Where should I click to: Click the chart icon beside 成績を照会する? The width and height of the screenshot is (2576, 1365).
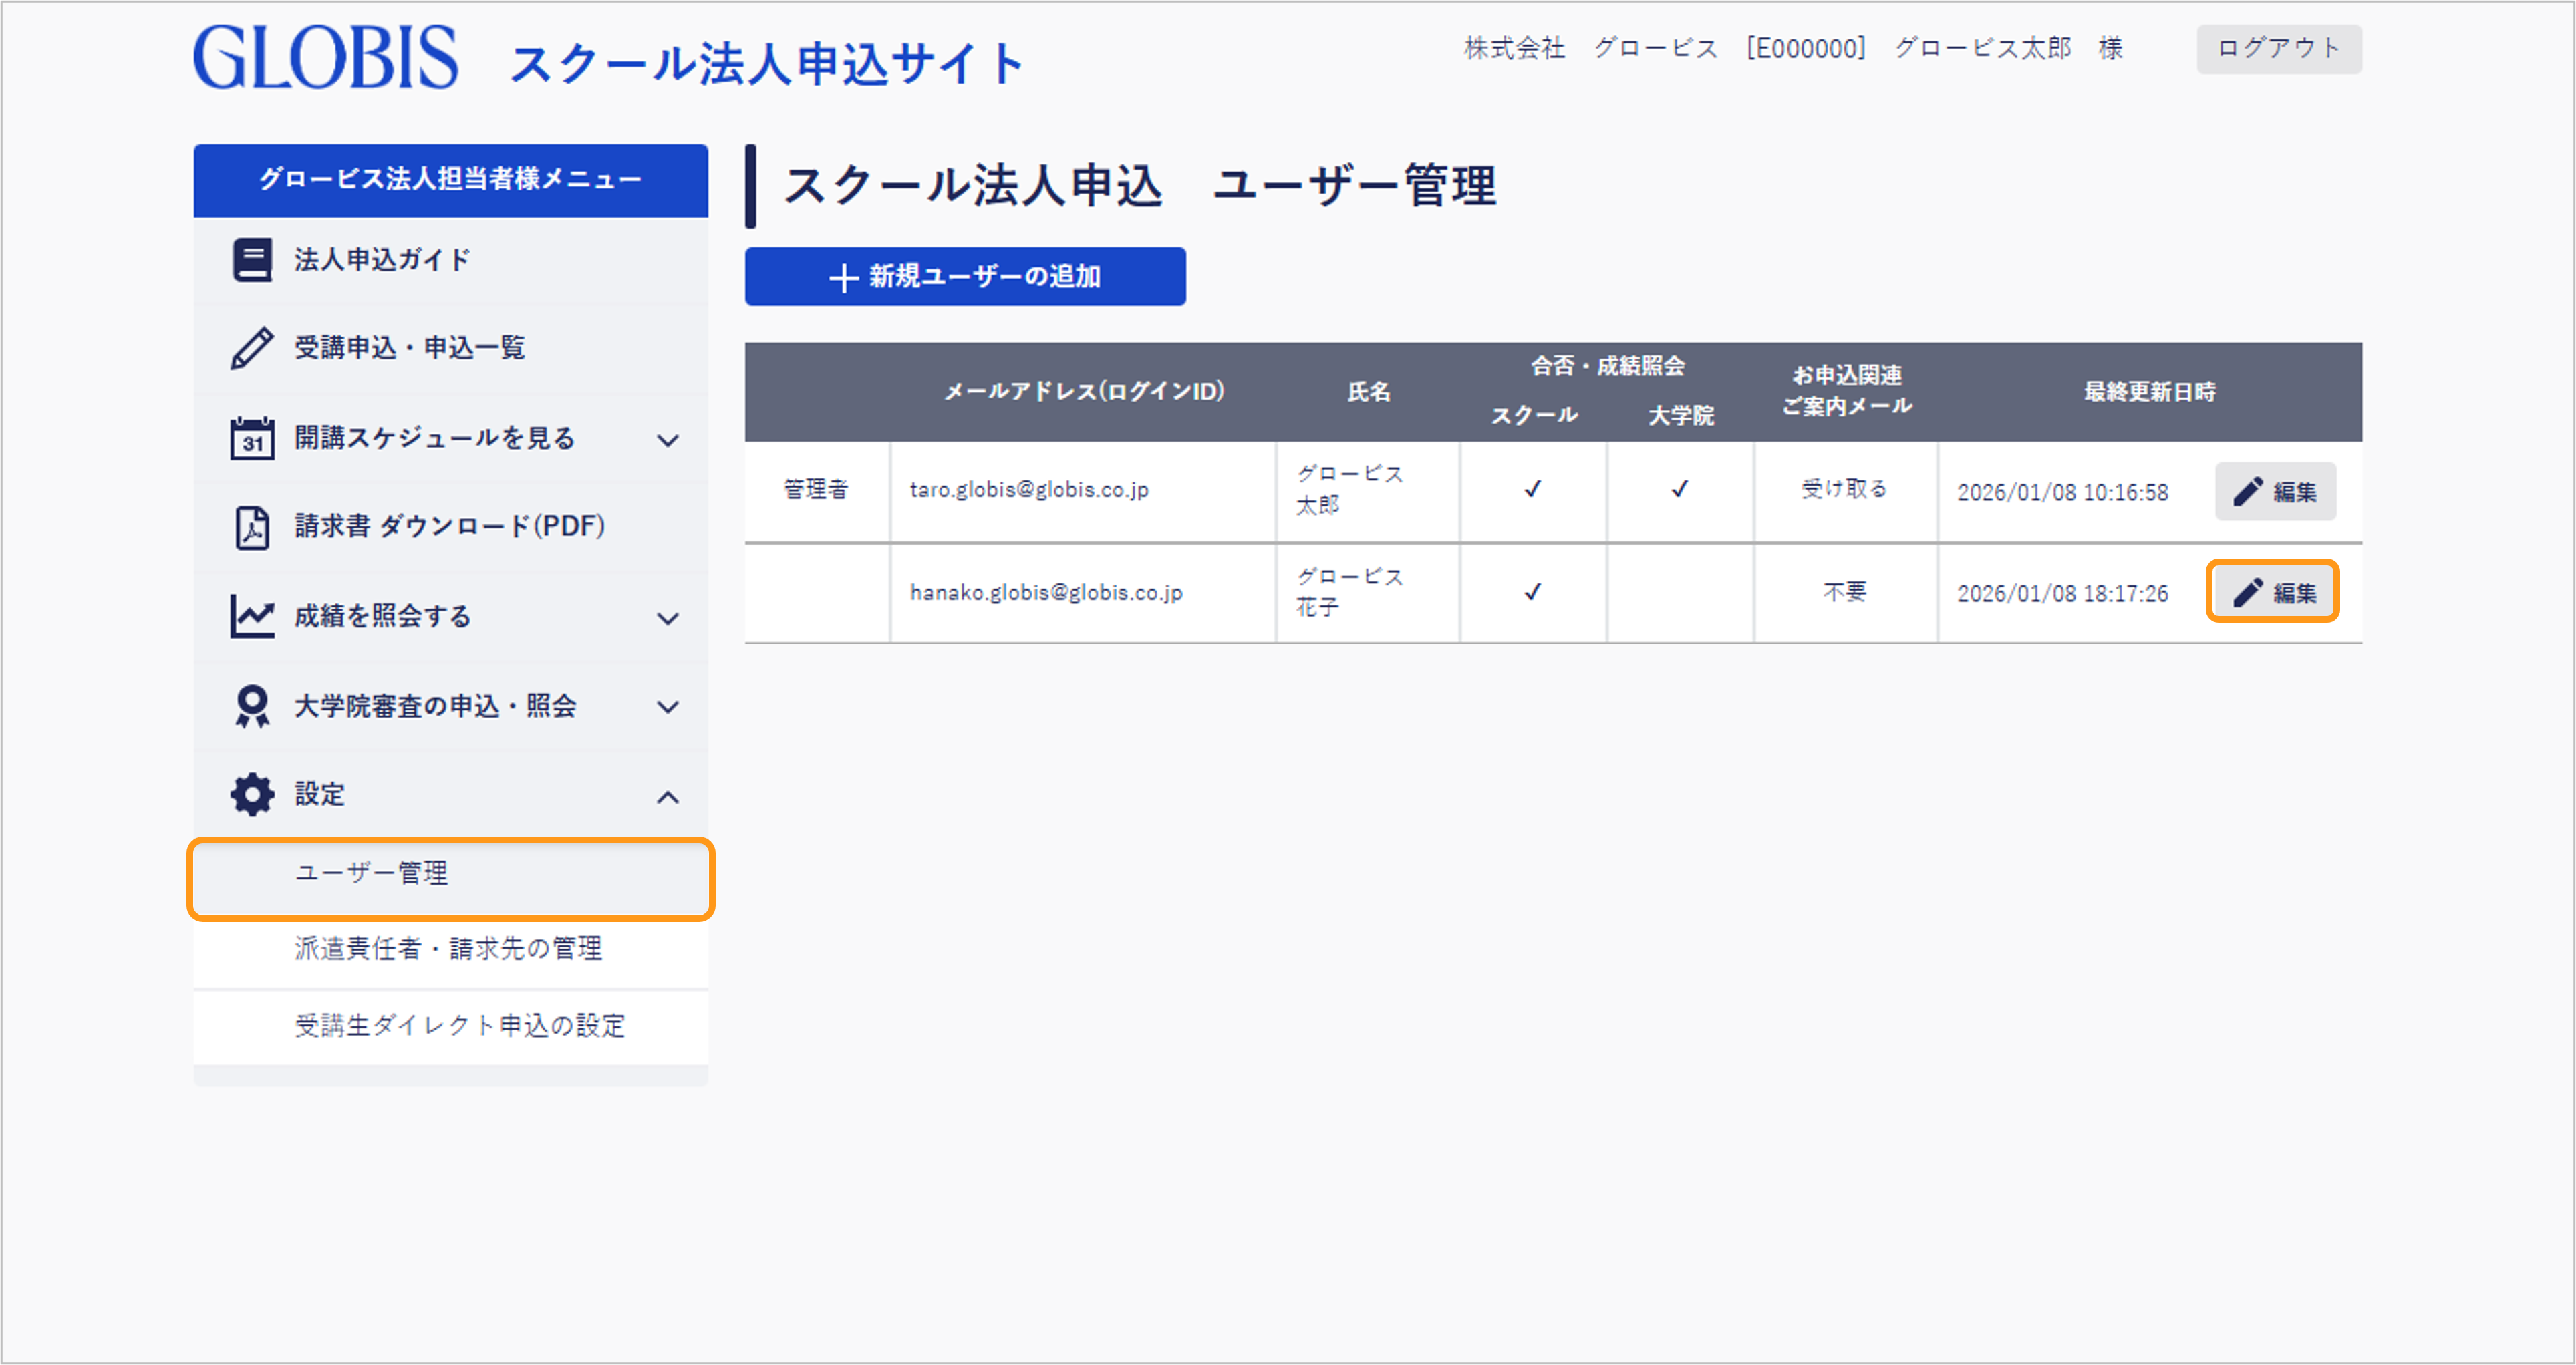pos(252,616)
